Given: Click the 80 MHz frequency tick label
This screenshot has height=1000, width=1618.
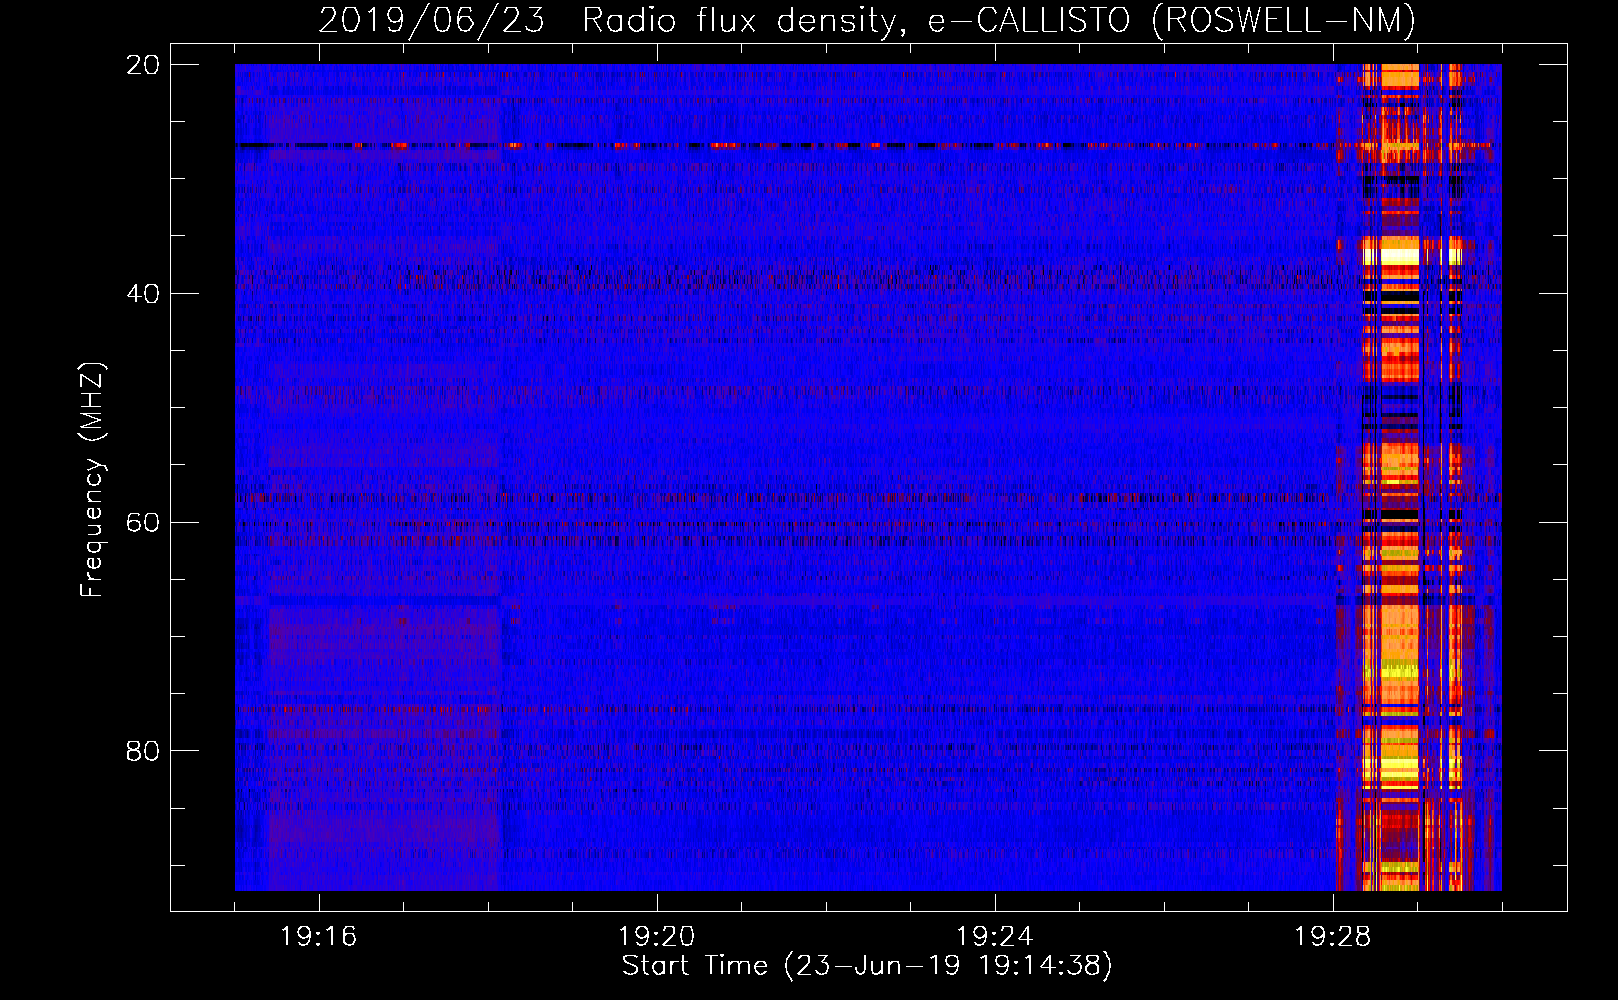Looking at the screenshot, I should [142, 751].
